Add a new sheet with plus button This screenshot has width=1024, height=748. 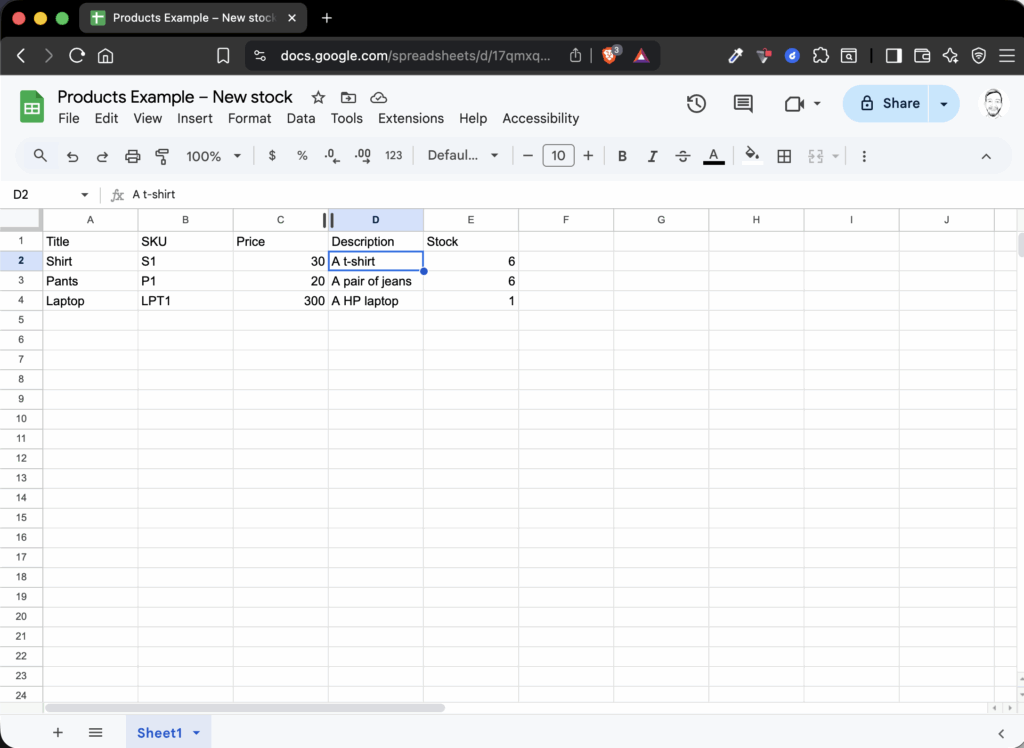pos(57,732)
